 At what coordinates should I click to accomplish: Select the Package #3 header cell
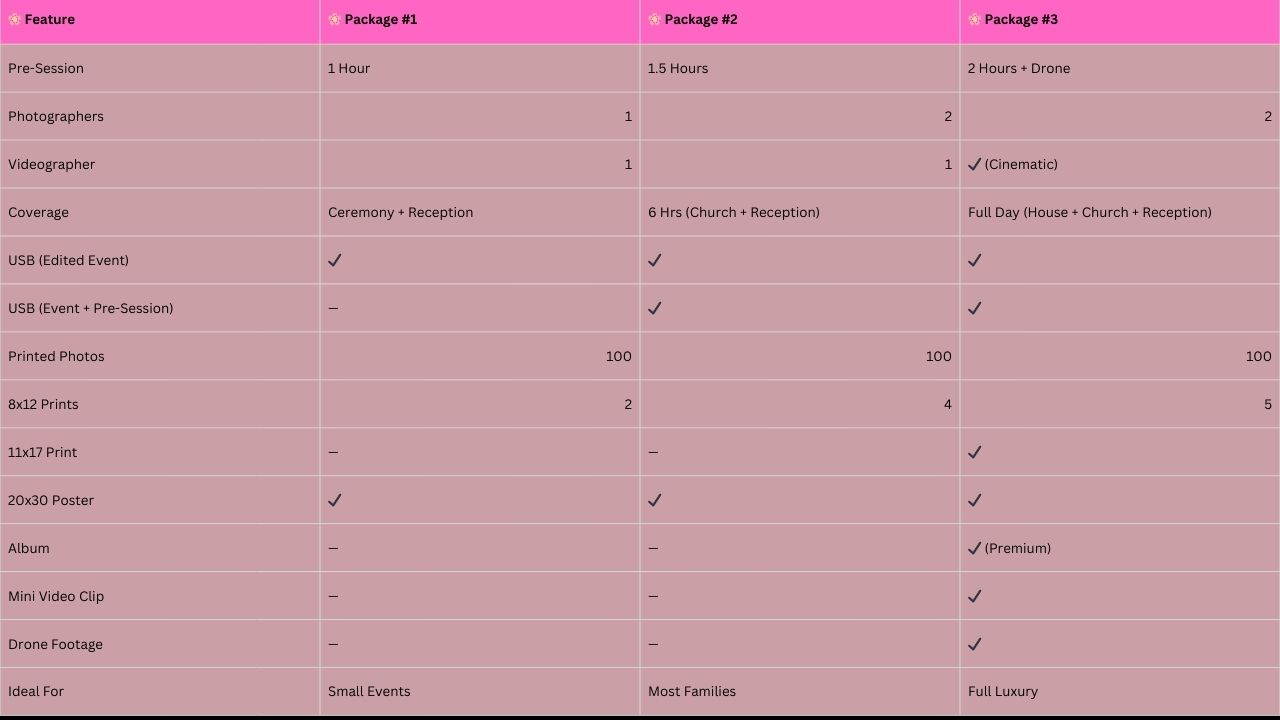[1120, 21]
